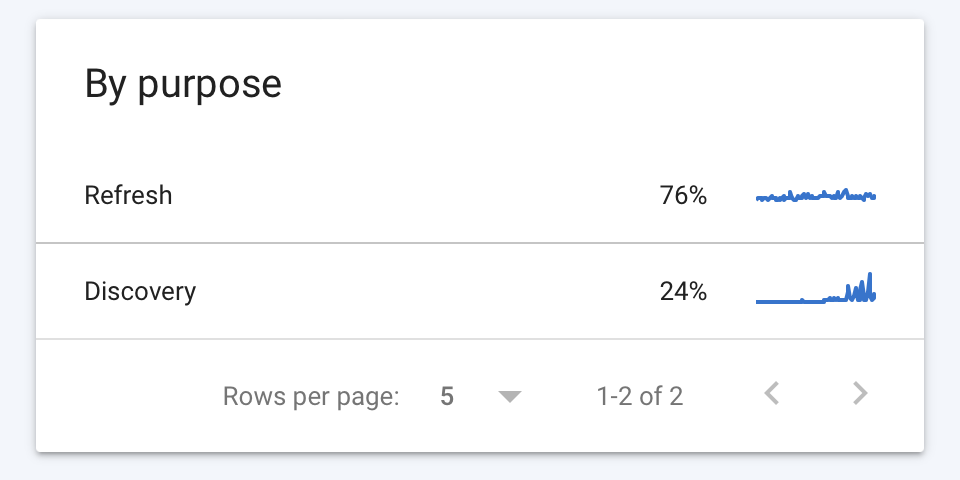Select the Discovery trend sparkline

click(816, 288)
